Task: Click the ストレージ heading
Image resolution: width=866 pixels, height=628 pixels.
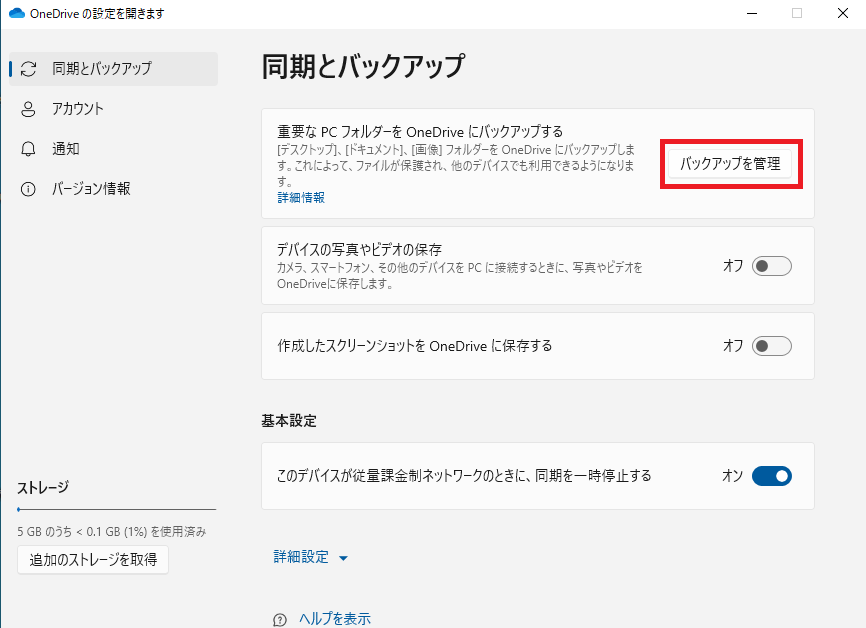Action: (x=43, y=488)
